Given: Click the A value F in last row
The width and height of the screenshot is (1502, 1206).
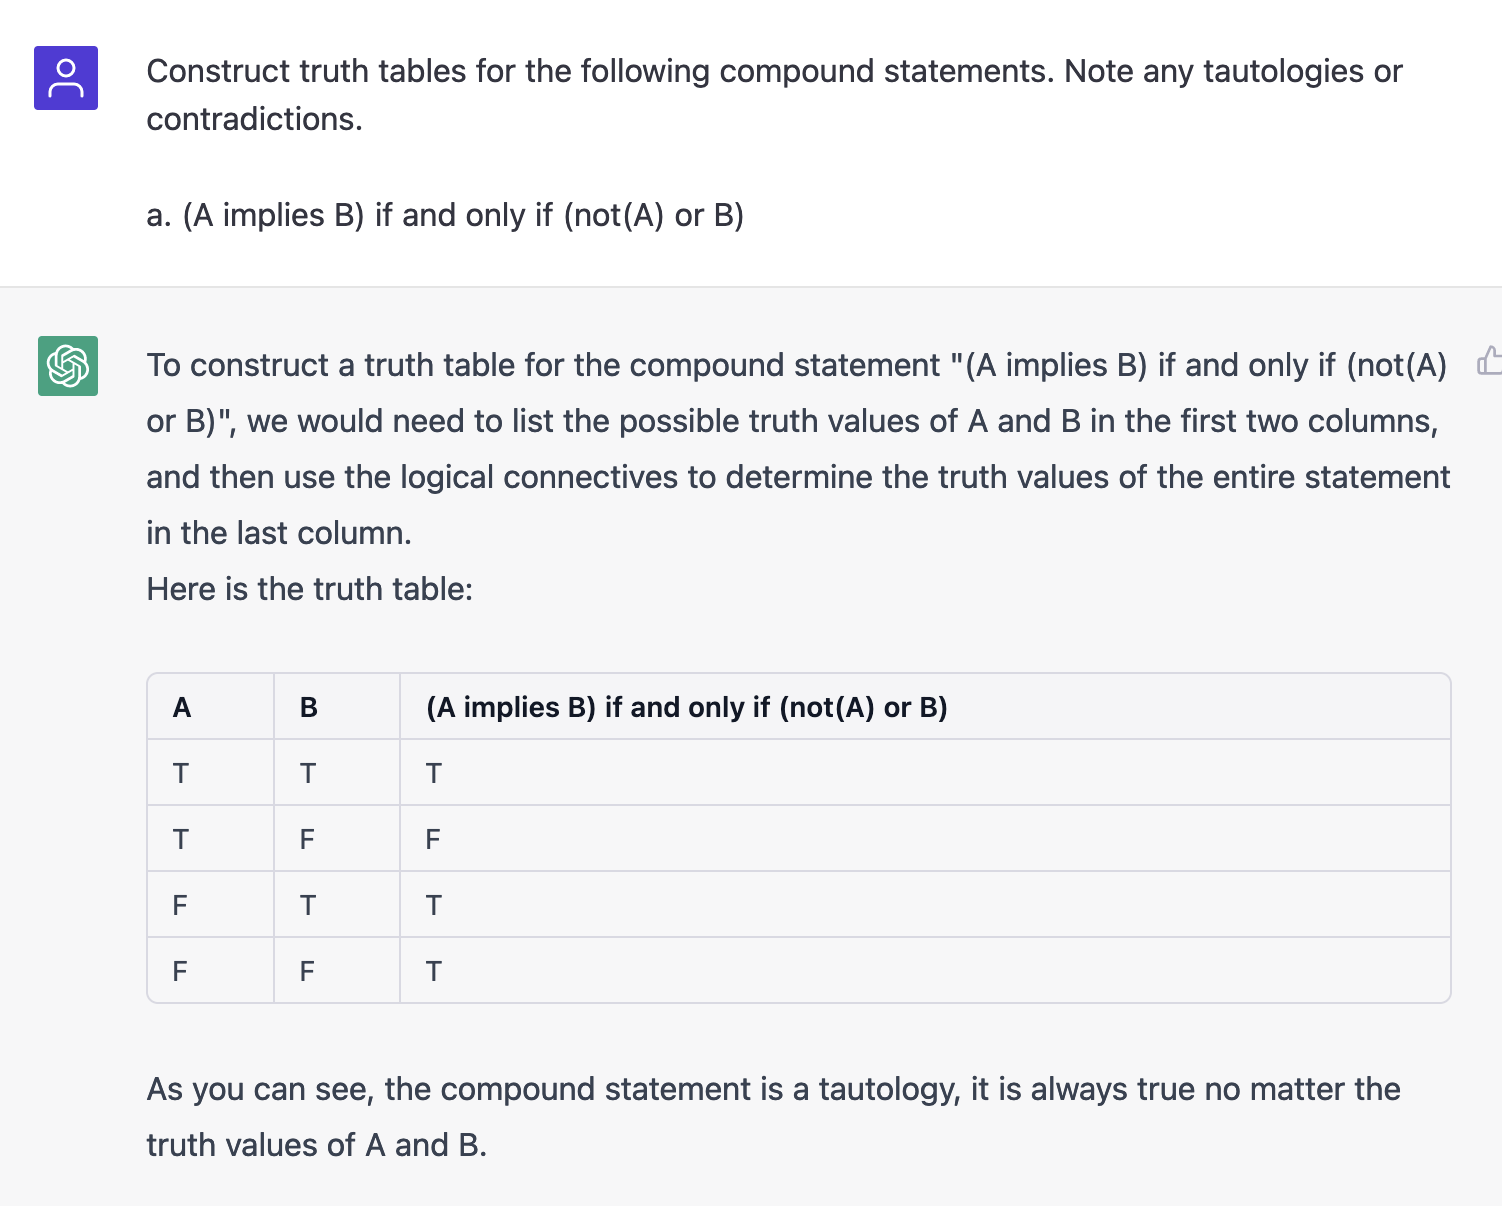Looking at the screenshot, I should tap(180, 972).
